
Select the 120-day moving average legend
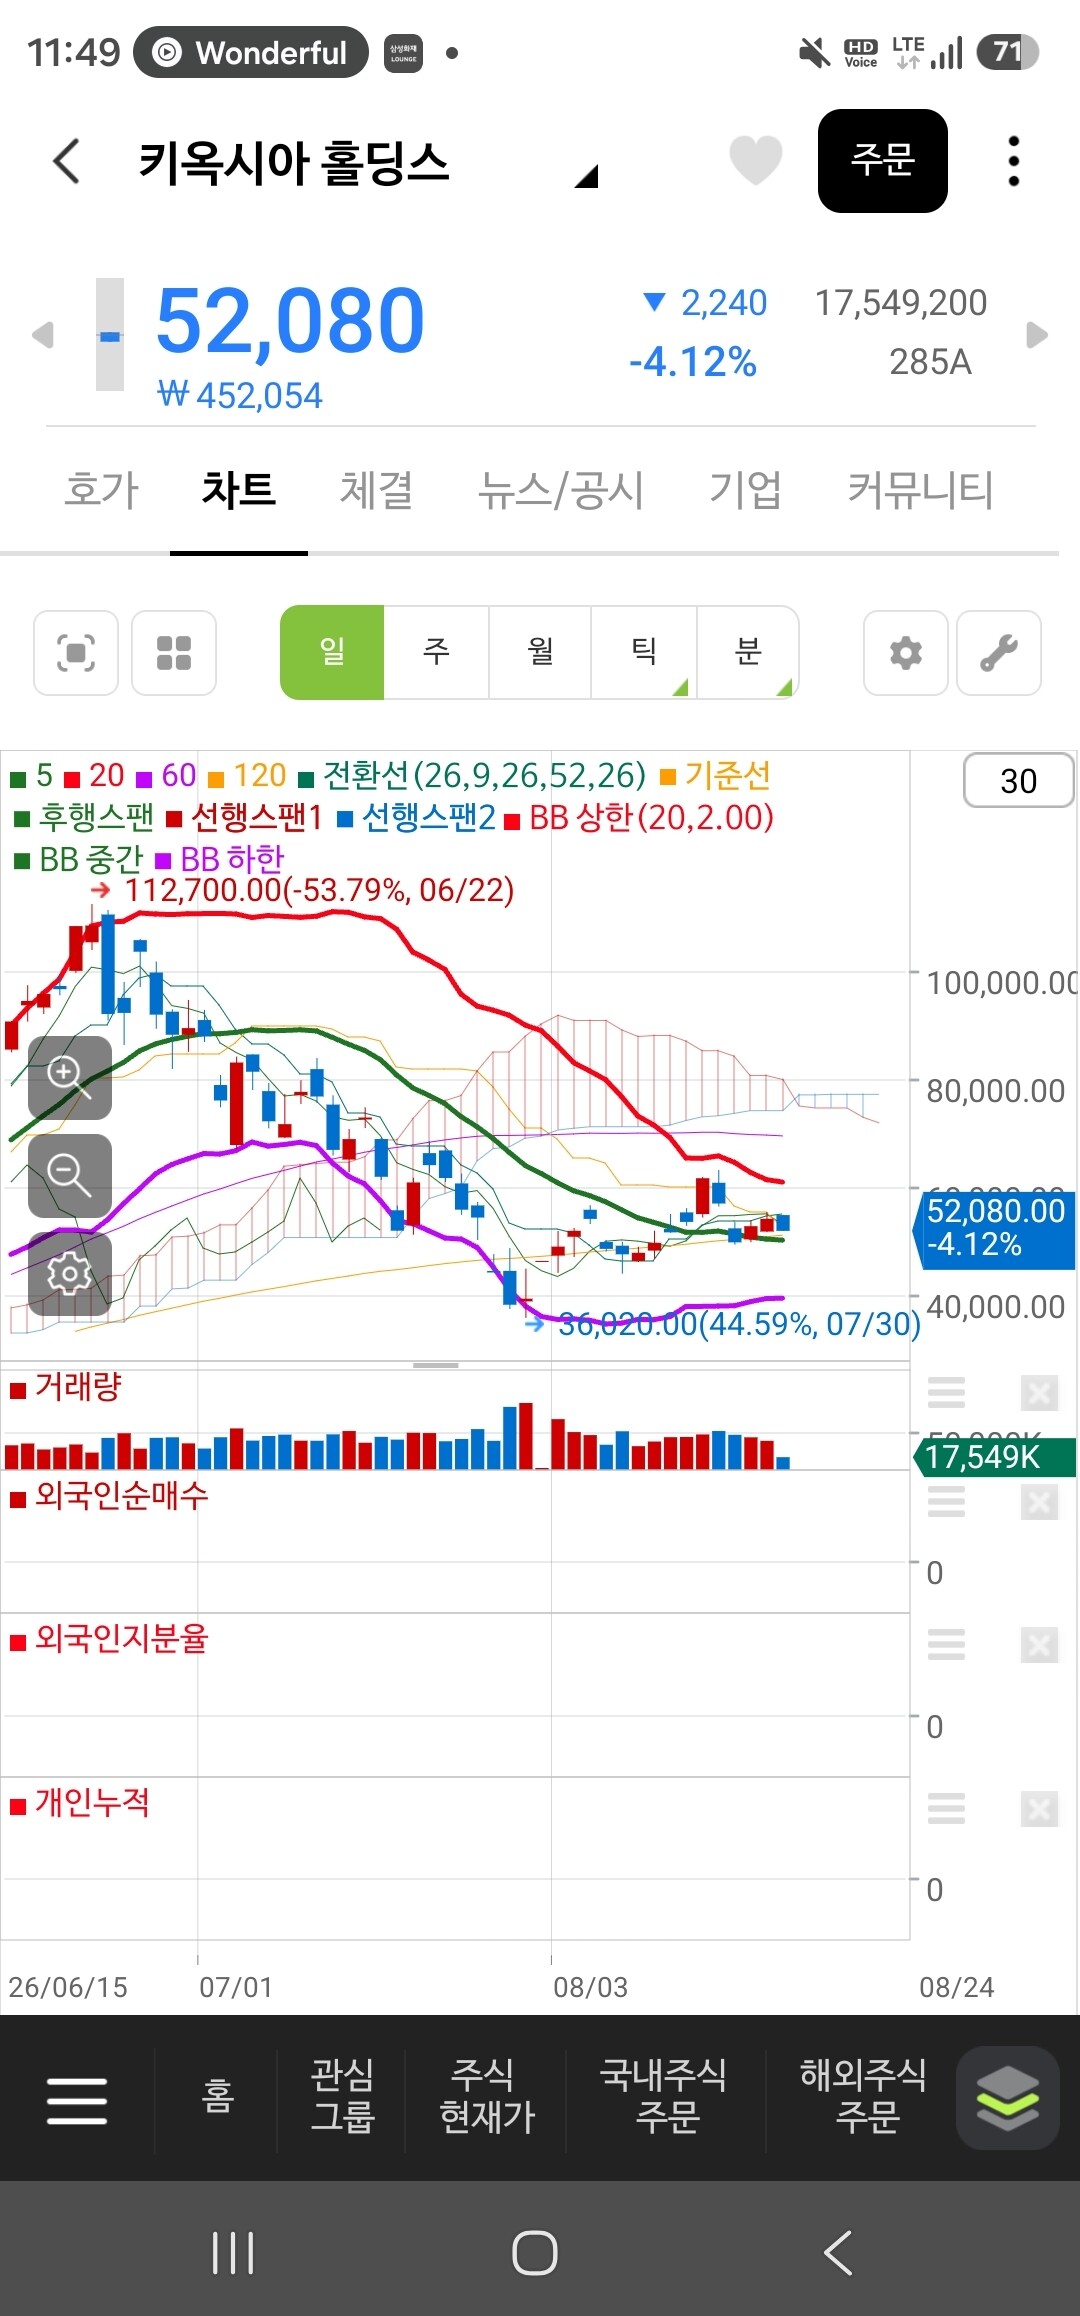[x=247, y=776]
